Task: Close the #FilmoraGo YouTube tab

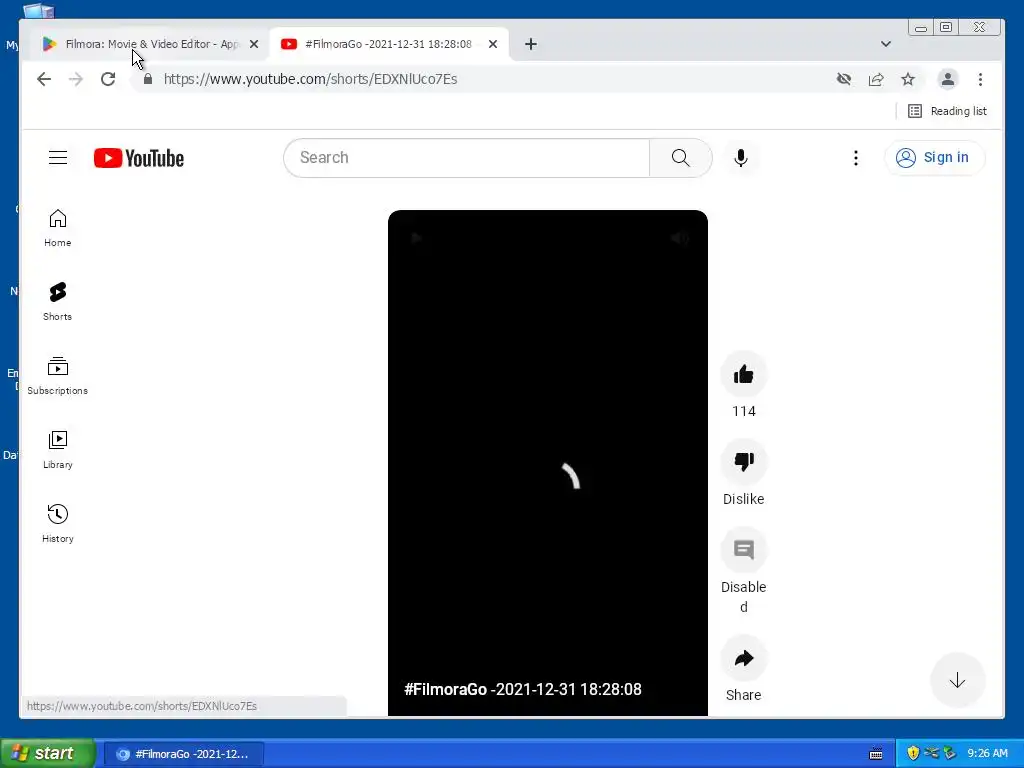Action: tap(493, 44)
